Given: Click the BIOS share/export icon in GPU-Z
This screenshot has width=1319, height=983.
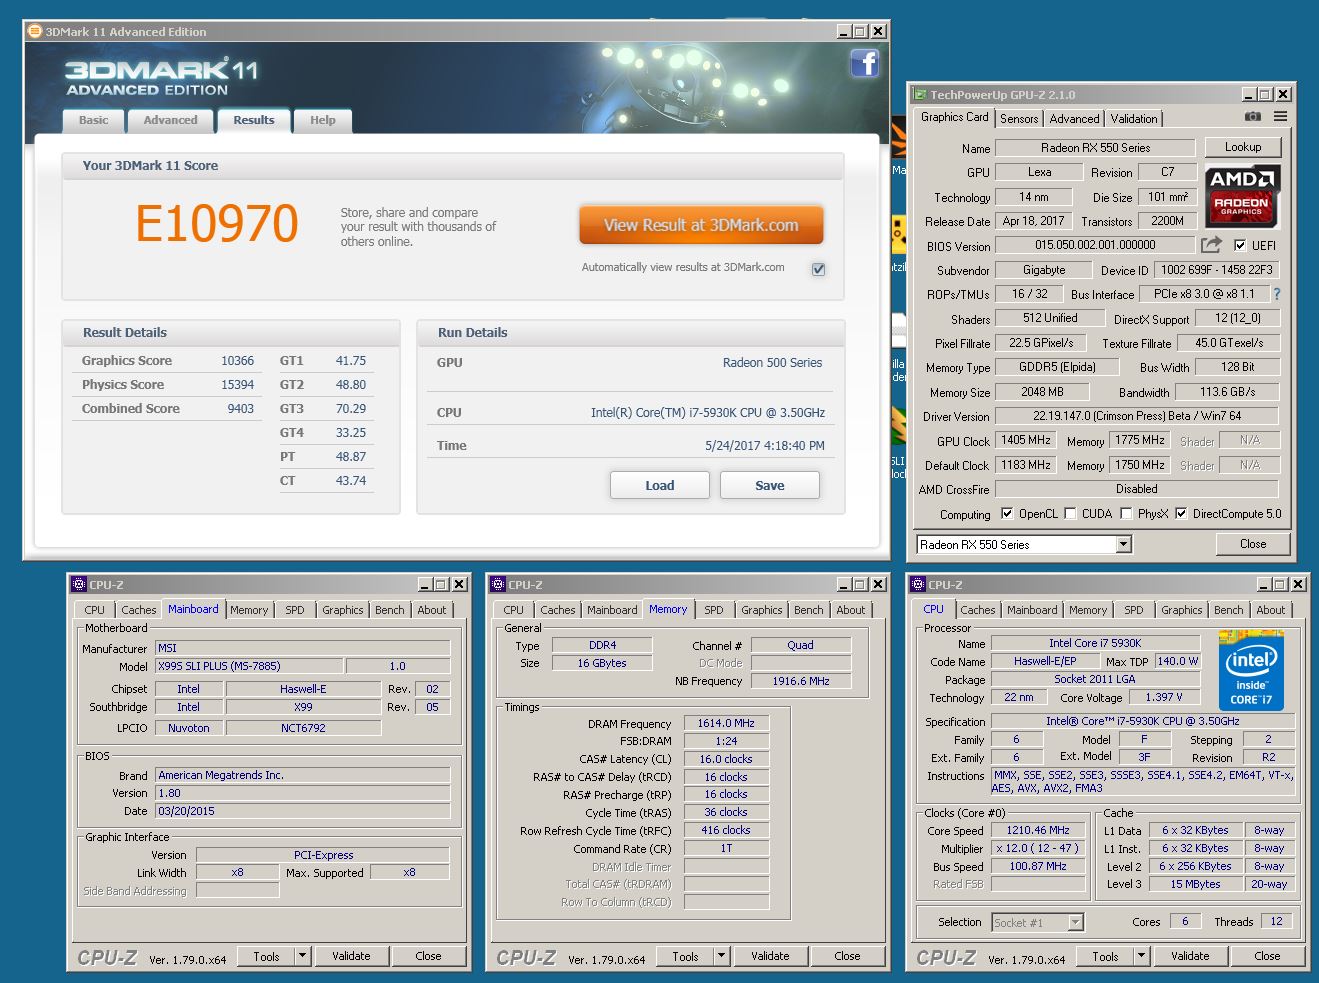Looking at the screenshot, I should (x=1211, y=245).
